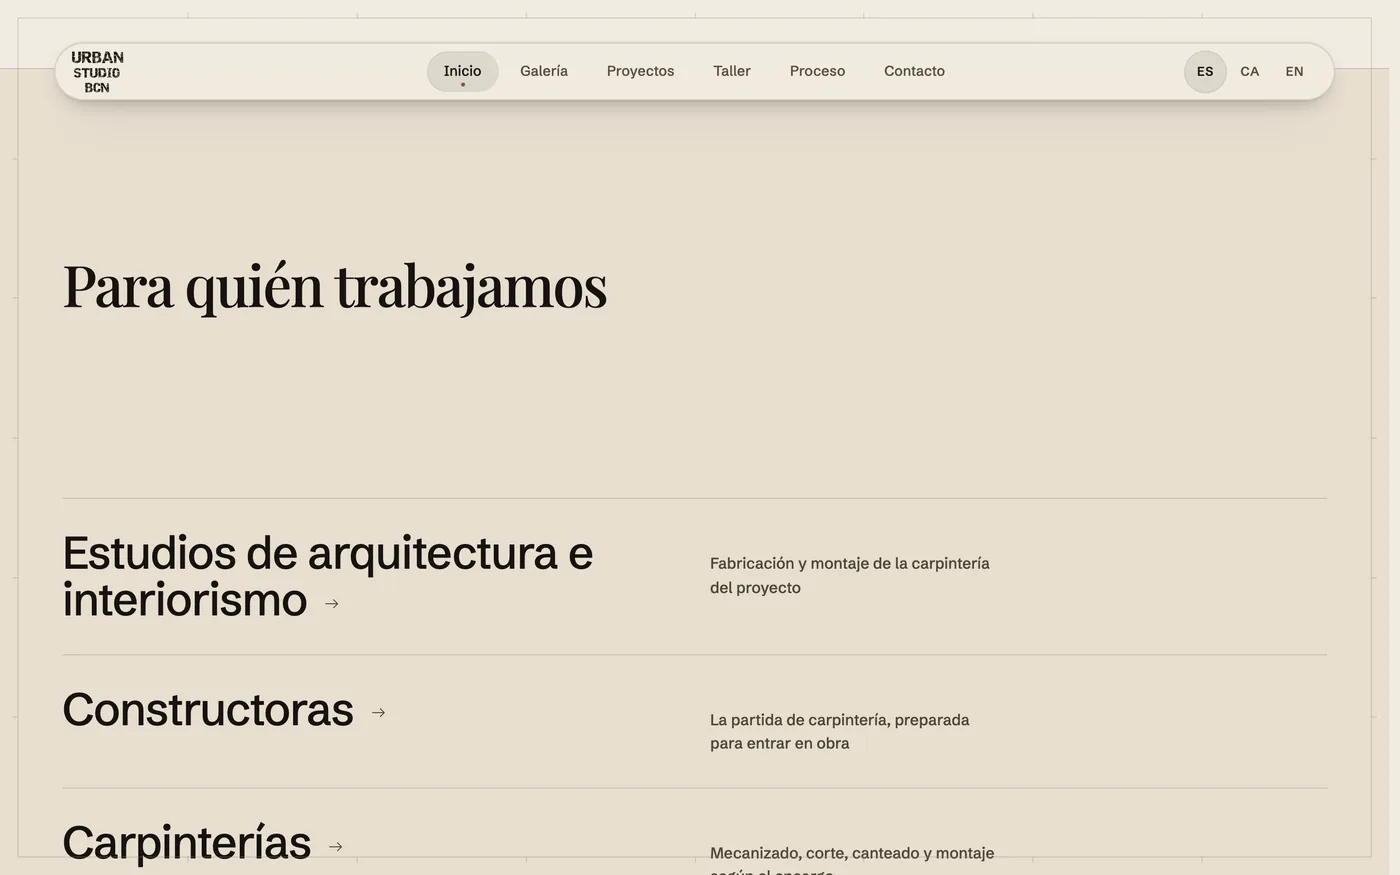
Task: Click text "Mecanizado, corte, canteado y montaje"
Action: click(852, 853)
